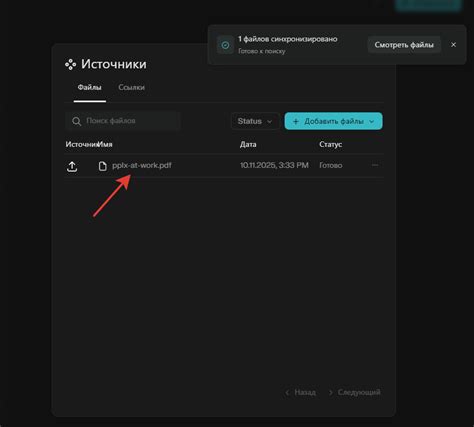Open the three-dots menu for pplx-at-work.pdf
The height and width of the screenshot is (427, 474).
coord(375,165)
